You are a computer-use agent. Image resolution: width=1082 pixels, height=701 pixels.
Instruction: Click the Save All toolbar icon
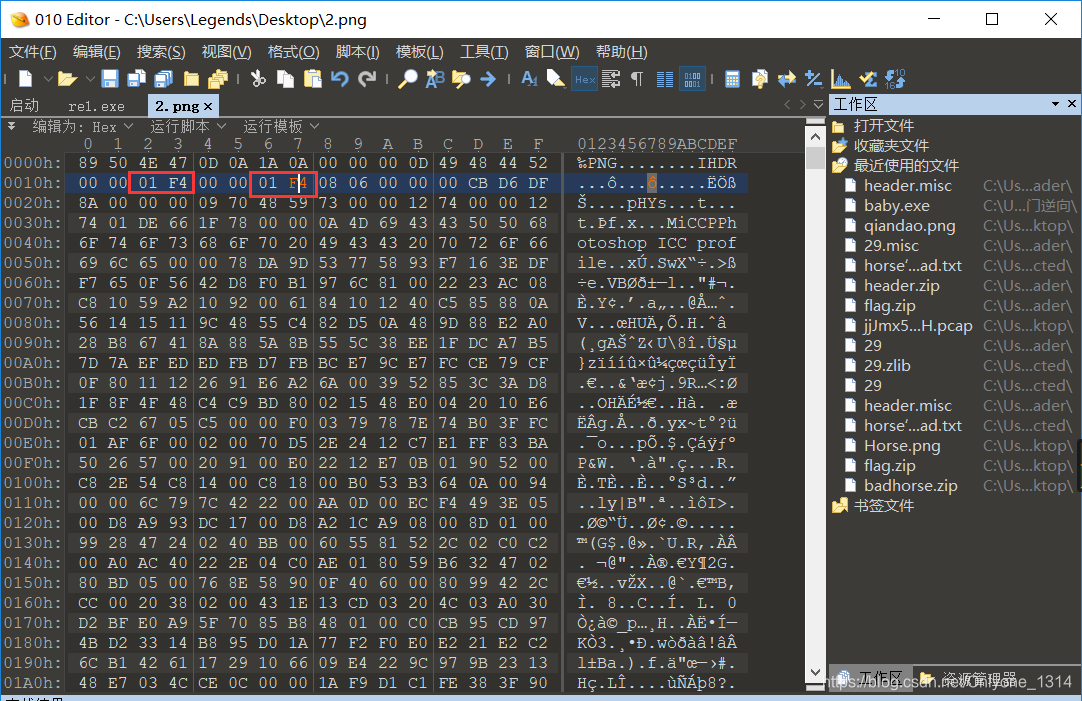click(164, 79)
